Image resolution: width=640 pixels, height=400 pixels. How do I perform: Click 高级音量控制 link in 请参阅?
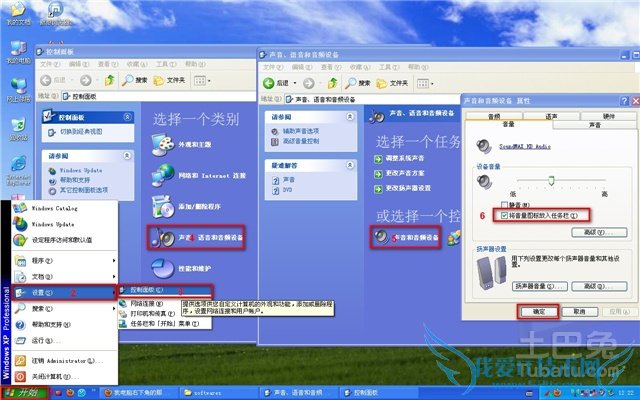301,141
